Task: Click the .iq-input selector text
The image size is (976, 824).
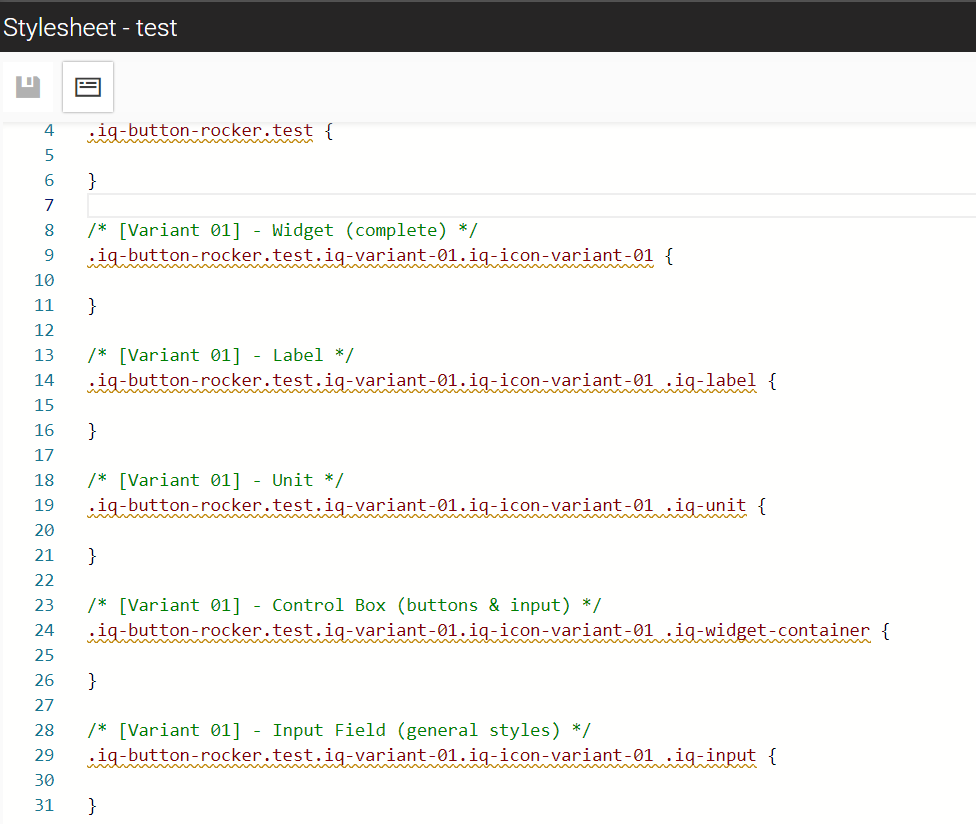Action: click(710, 756)
